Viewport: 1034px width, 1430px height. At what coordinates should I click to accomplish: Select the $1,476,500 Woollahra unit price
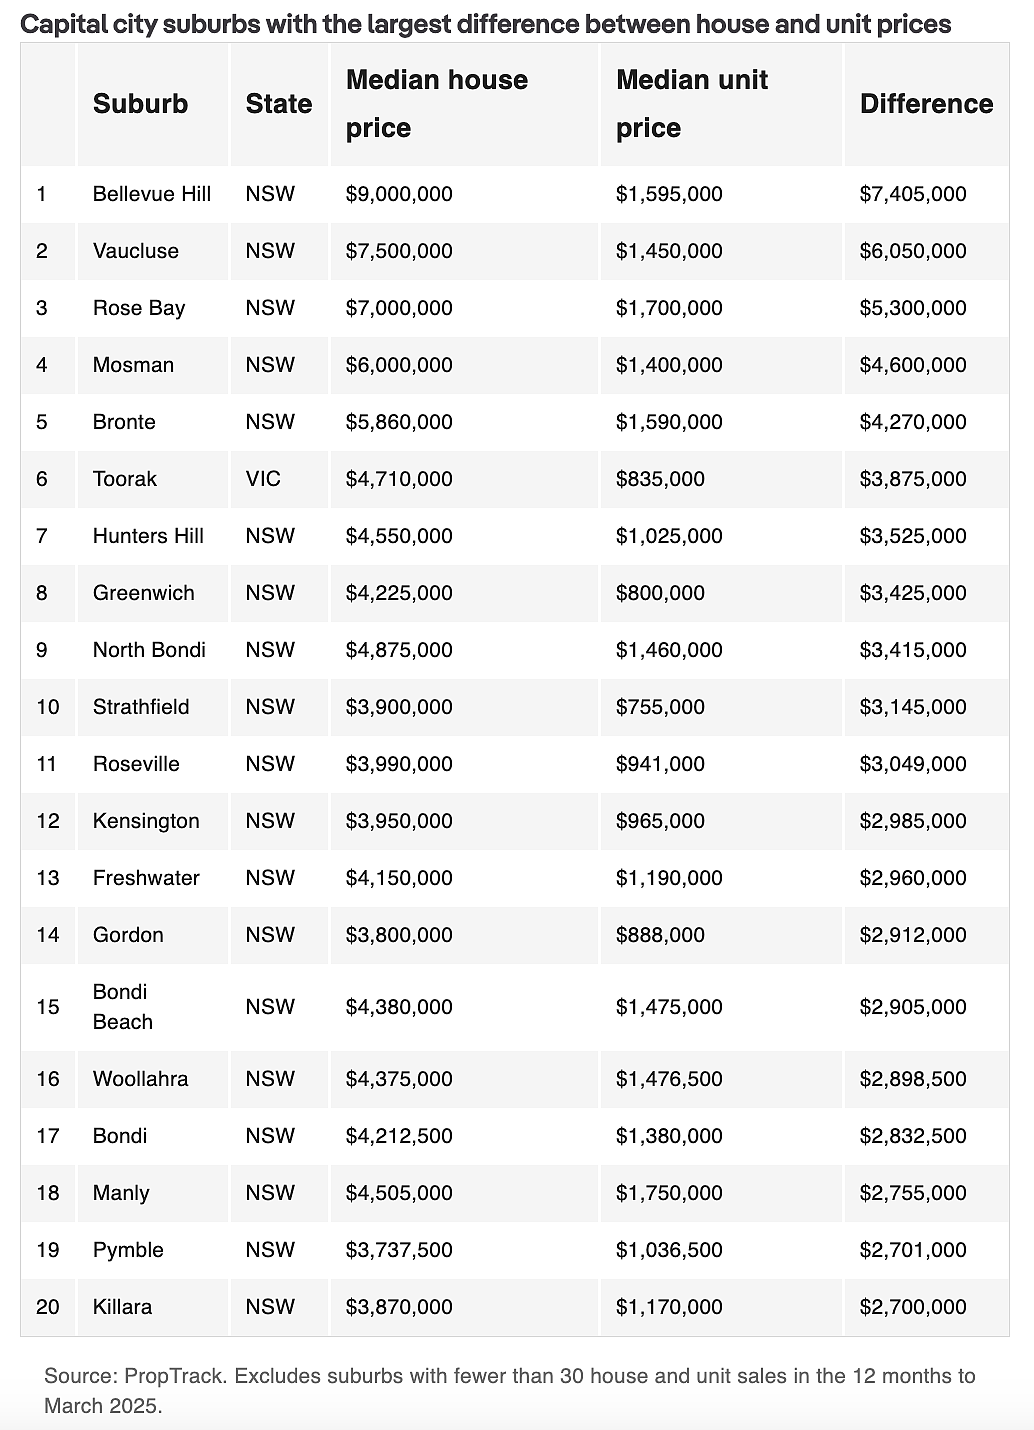click(669, 1079)
